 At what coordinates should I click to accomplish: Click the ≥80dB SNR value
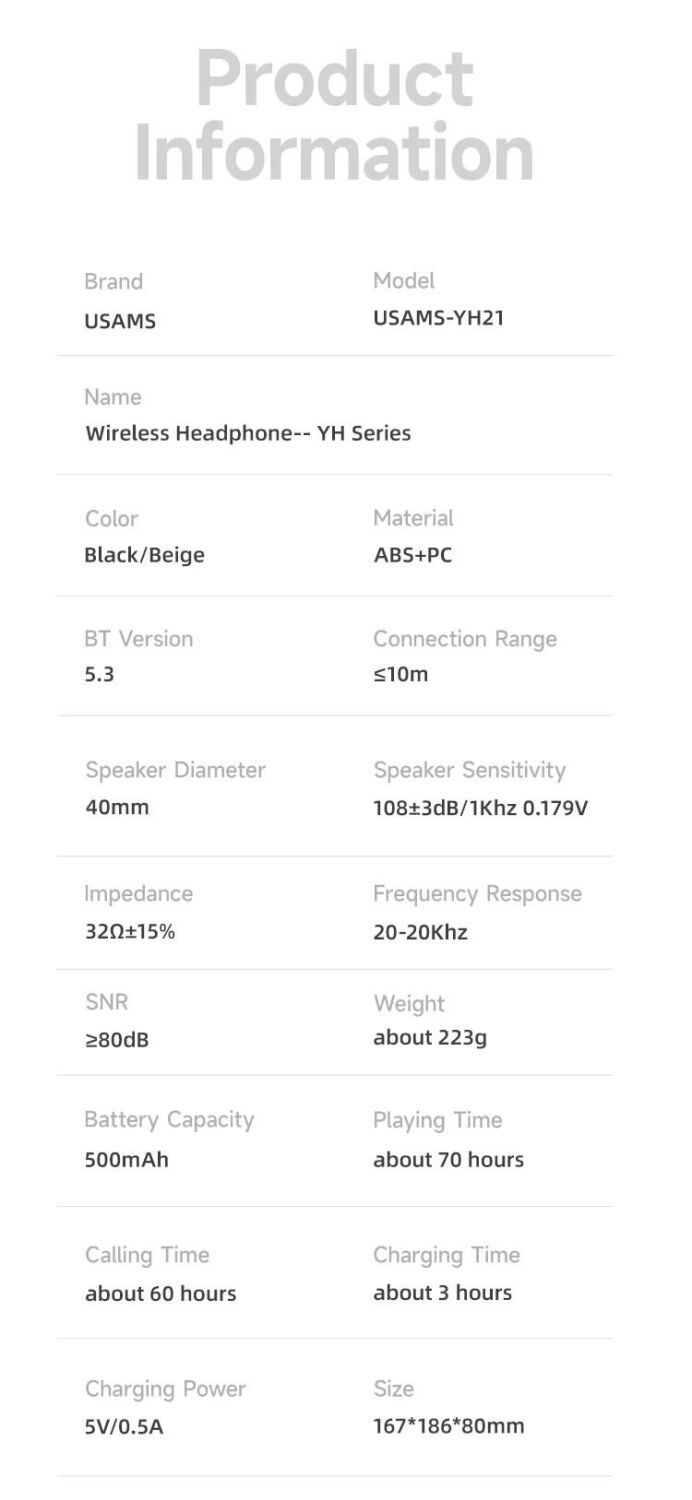[x=117, y=1040]
